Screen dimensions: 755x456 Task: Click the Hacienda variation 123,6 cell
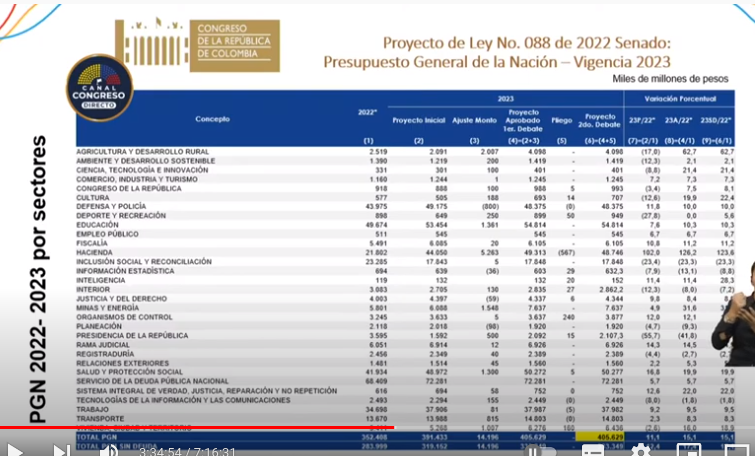724,252
